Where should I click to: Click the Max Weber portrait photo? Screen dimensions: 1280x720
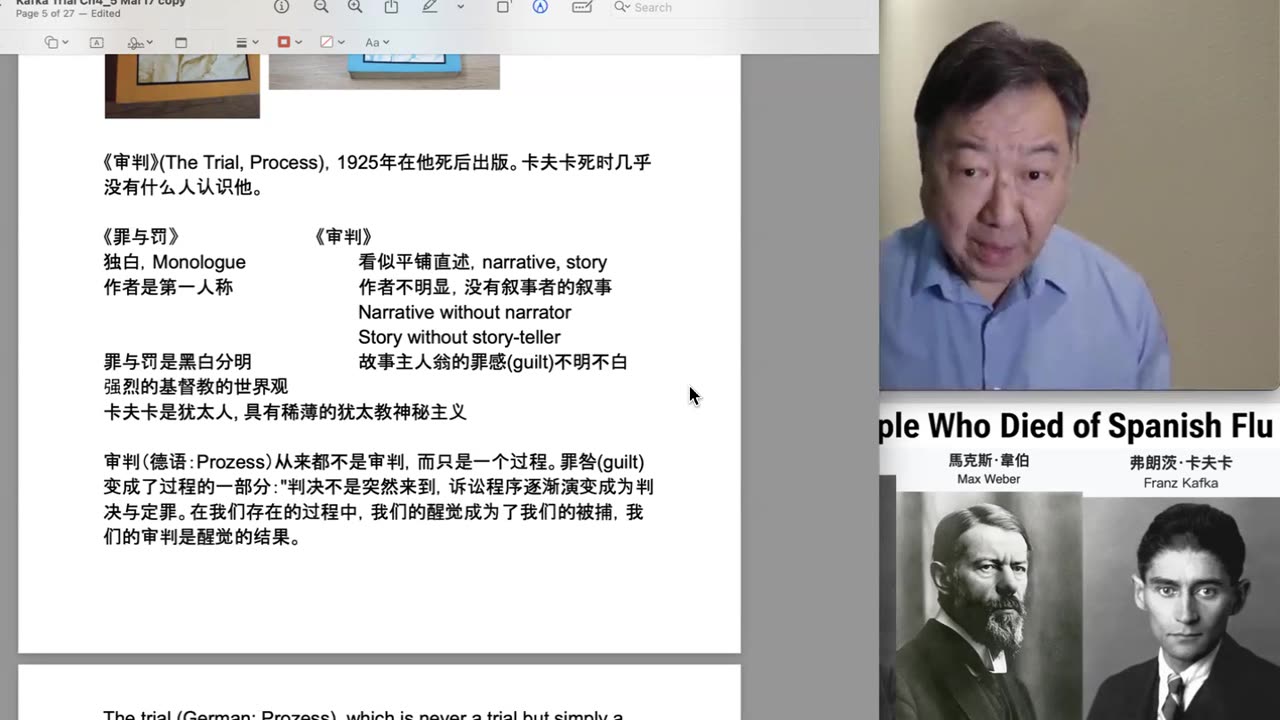988,605
